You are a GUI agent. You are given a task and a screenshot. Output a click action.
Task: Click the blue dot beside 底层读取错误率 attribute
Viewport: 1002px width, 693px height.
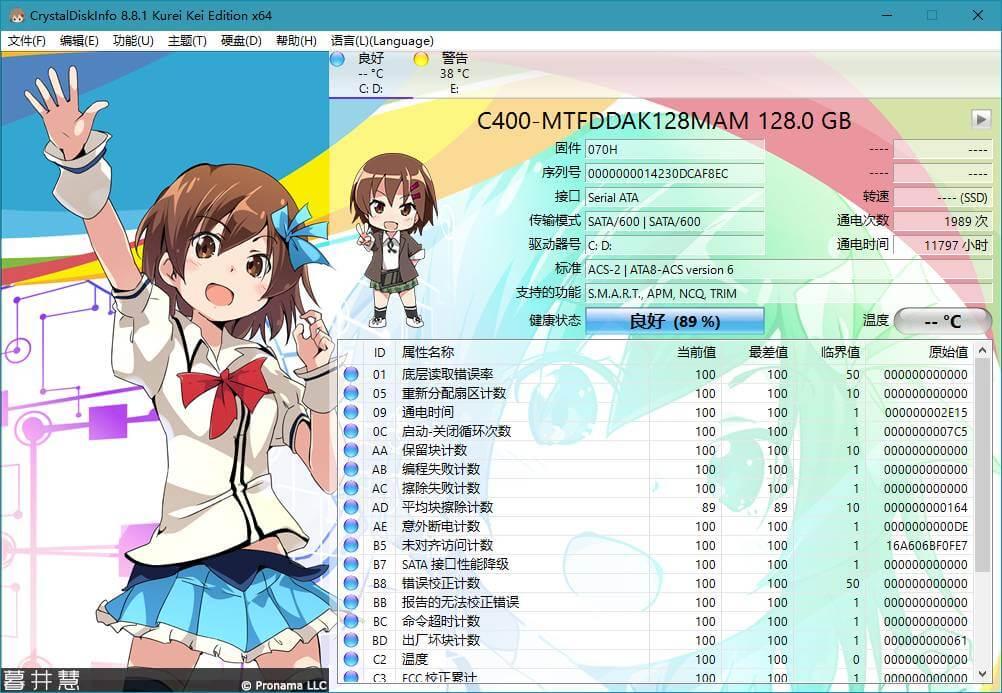click(353, 374)
